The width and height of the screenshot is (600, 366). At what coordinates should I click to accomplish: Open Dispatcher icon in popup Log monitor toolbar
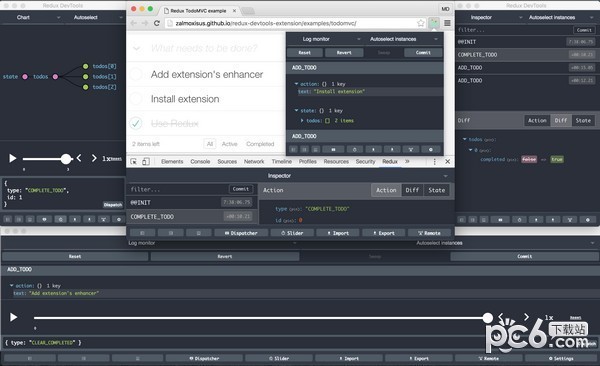[x=333, y=149]
